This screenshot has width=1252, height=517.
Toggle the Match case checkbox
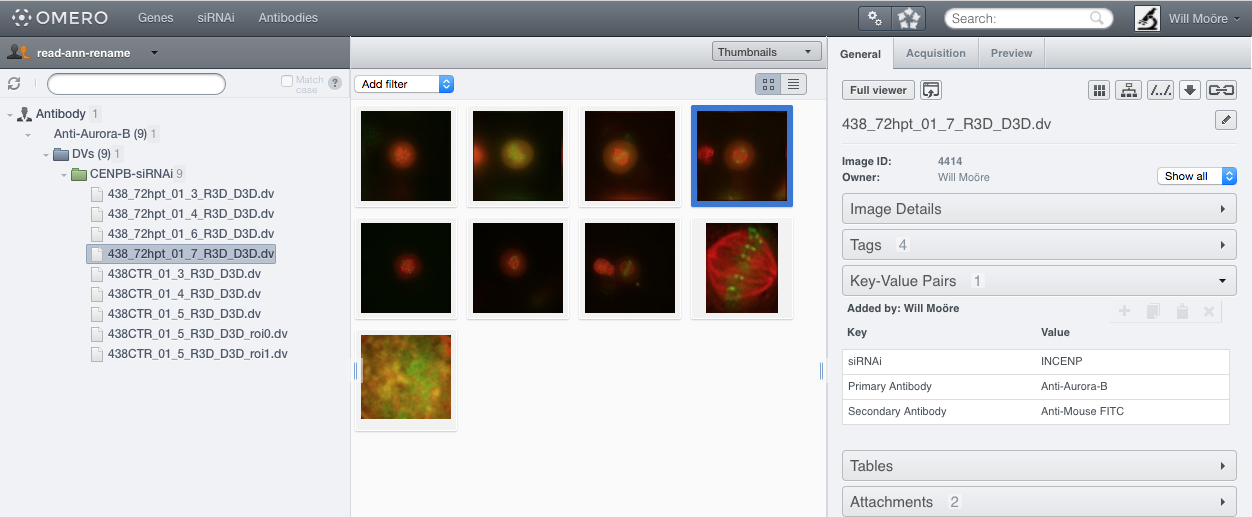pos(287,81)
